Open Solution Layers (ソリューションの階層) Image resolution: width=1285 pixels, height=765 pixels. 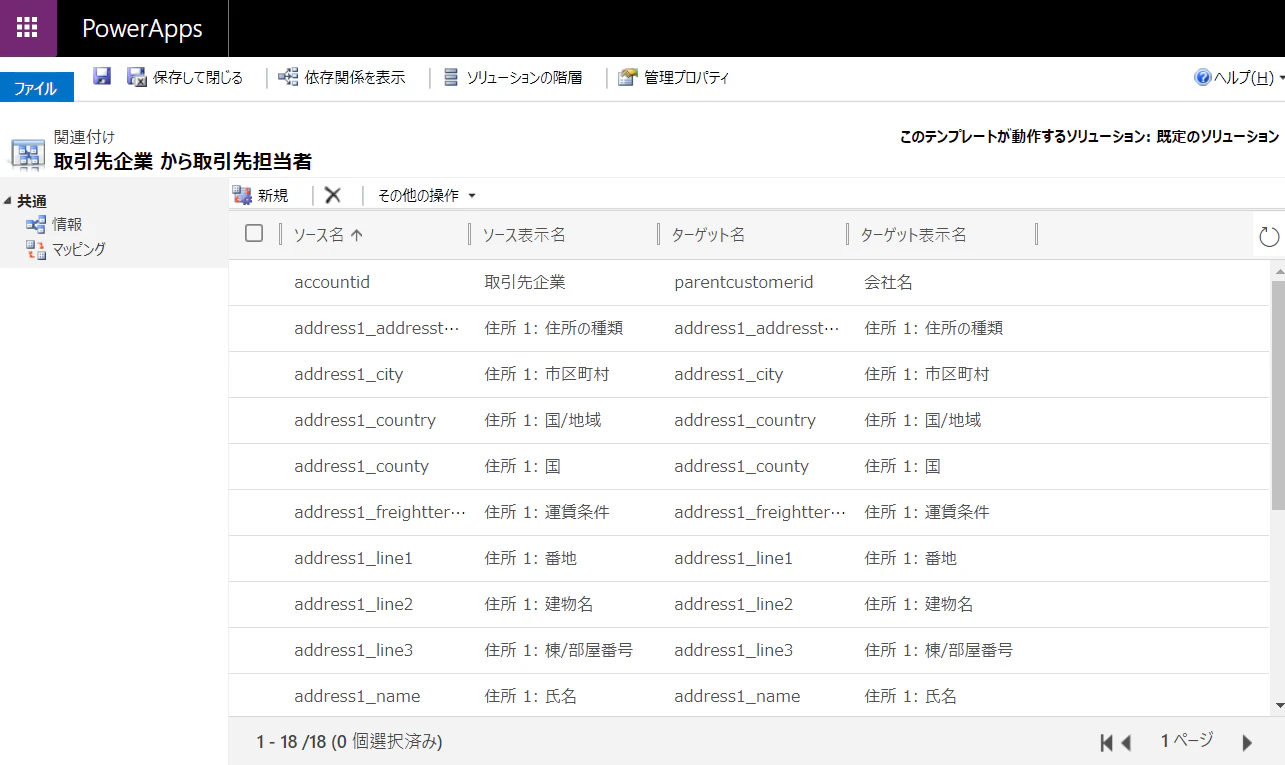(x=512, y=77)
